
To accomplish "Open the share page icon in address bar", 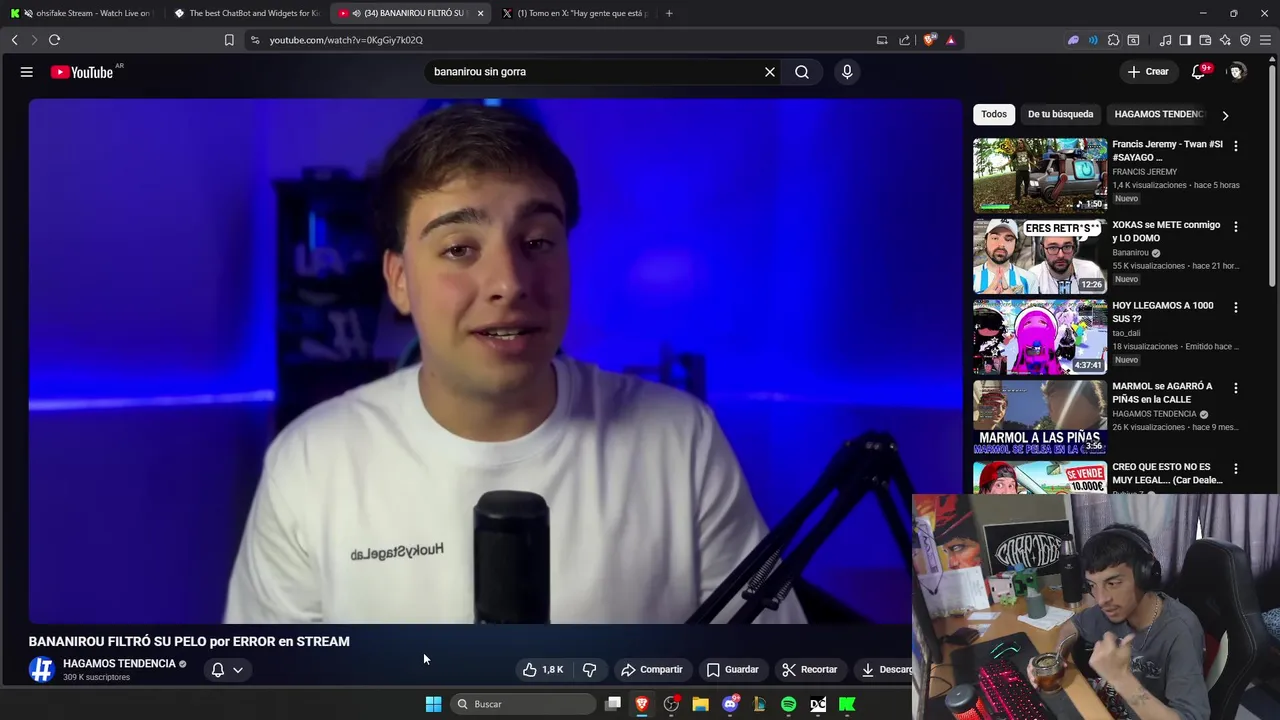I will point(905,40).
